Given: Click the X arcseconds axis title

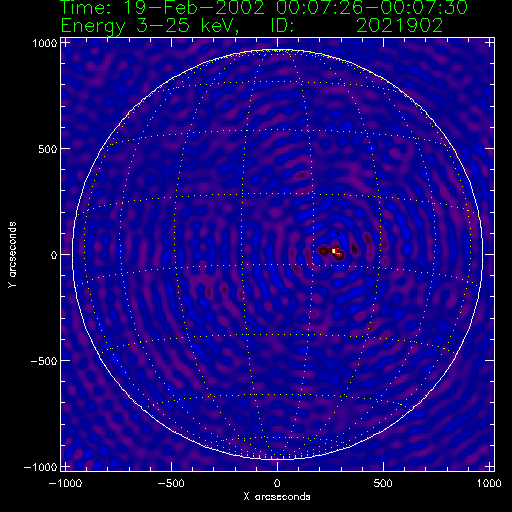Looking at the screenshot, I should (x=277, y=497).
